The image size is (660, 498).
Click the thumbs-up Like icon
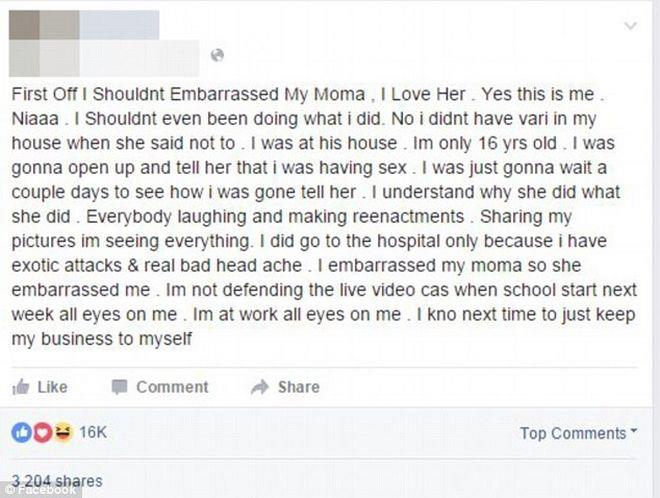click(x=21, y=387)
